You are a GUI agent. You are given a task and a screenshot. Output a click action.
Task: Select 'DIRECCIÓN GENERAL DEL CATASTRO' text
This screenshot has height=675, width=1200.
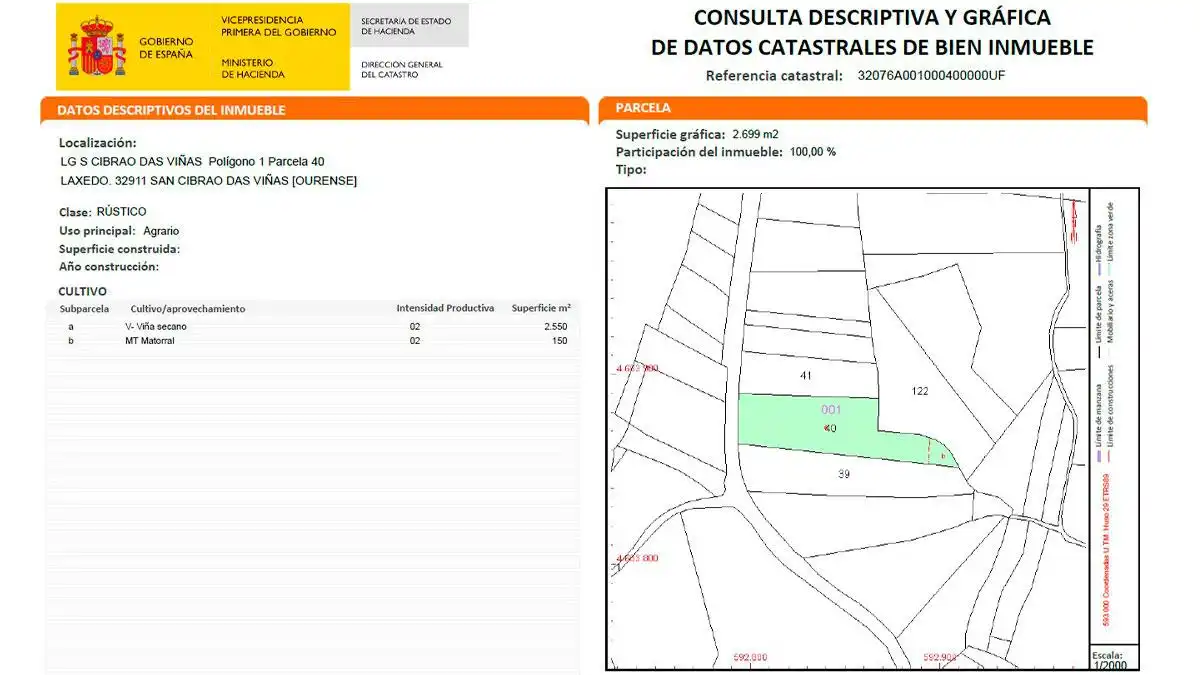click(401, 69)
